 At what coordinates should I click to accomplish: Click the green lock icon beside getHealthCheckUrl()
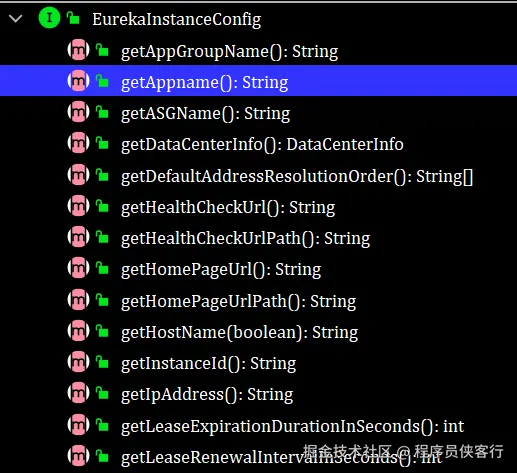pos(102,205)
